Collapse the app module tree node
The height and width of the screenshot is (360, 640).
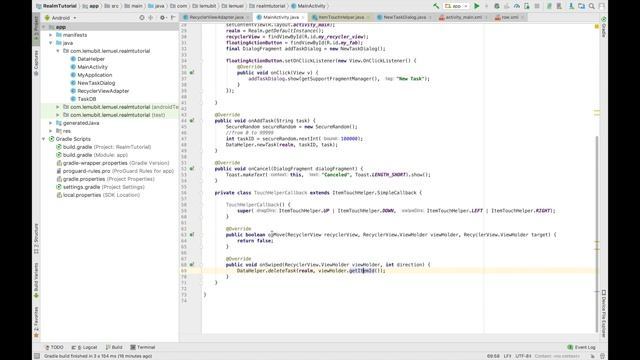pos(44,27)
